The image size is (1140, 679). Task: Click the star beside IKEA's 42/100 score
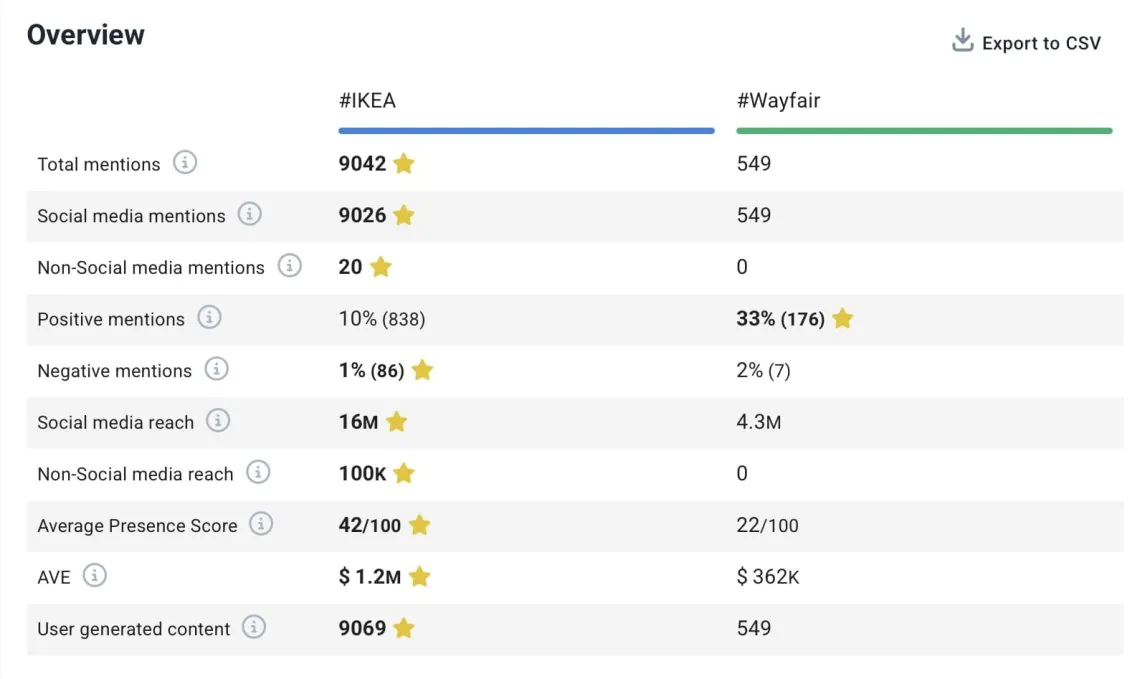pyautogui.click(x=420, y=524)
